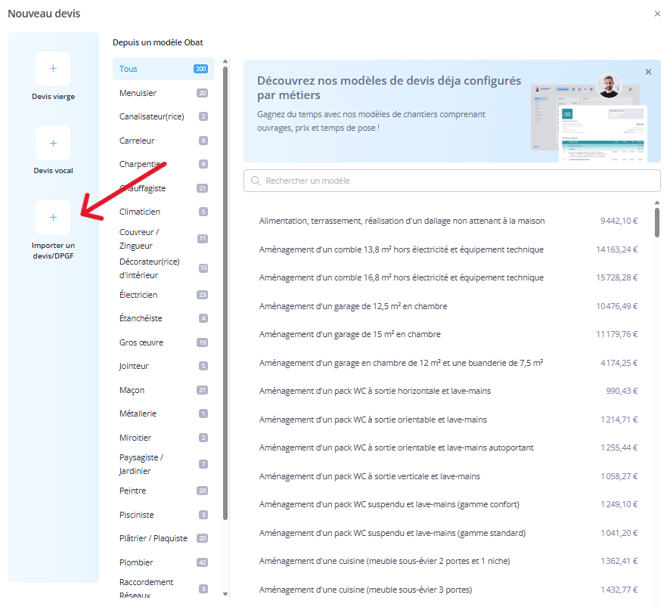Select the Plombier category
670x607 pixels.
pyautogui.click(x=160, y=562)
